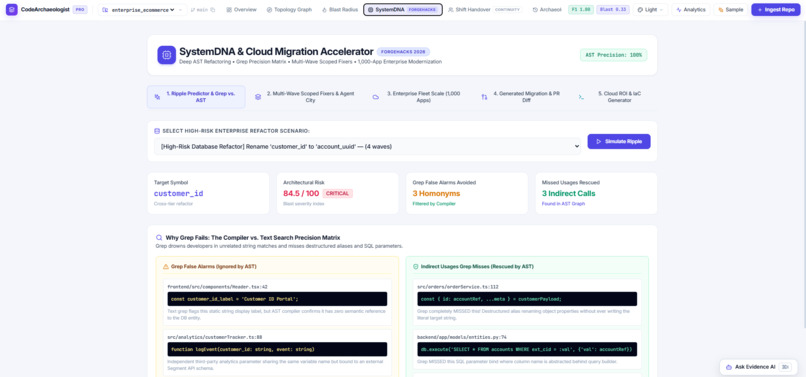Screen dimensions: 806x377
Task: Click Simulate Ripple button
Action: pos(619,141)
